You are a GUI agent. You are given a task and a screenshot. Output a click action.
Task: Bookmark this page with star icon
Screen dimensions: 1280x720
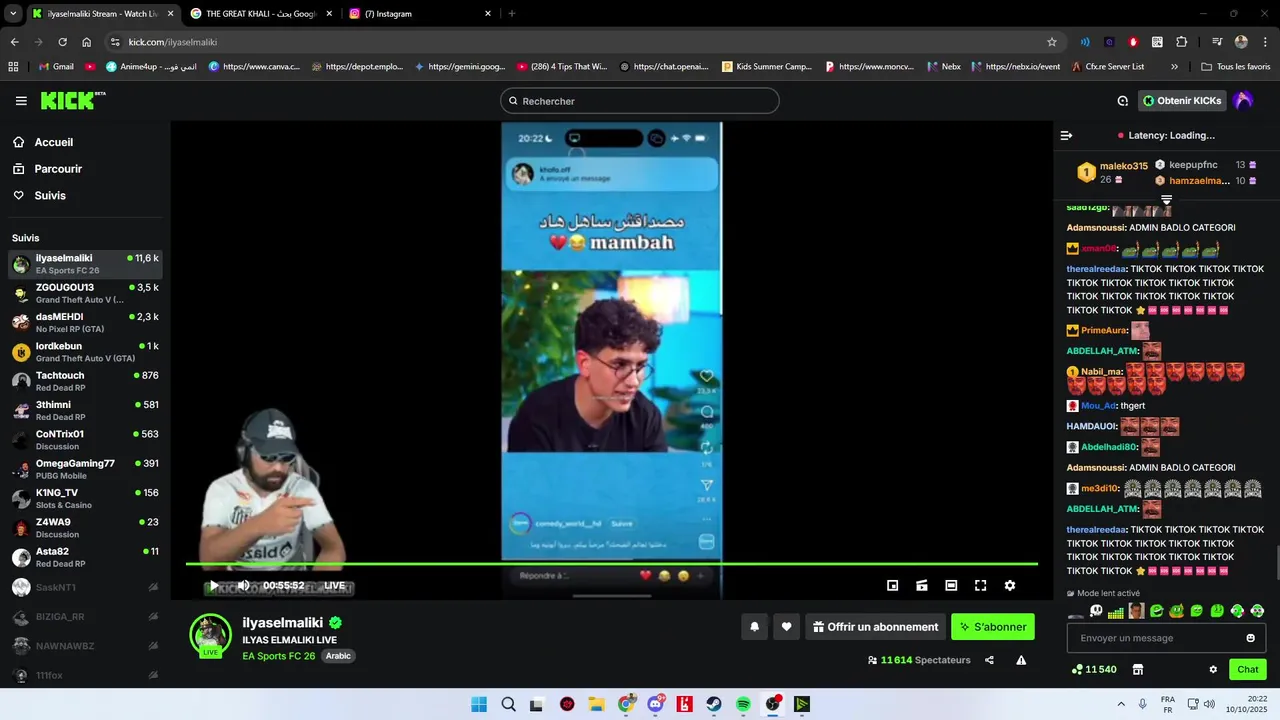coord(1052,42)
